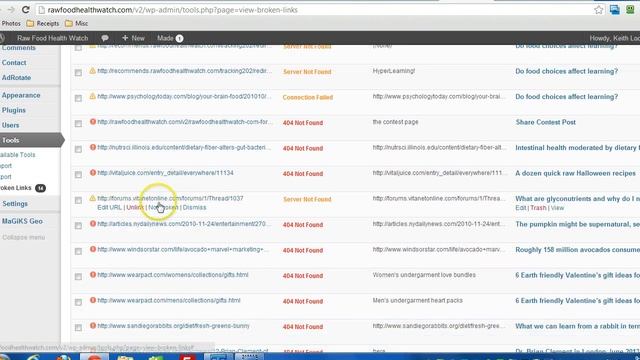640x360 pixels.
Task: Open the Misc bookmarks folder
Action: 77,24
